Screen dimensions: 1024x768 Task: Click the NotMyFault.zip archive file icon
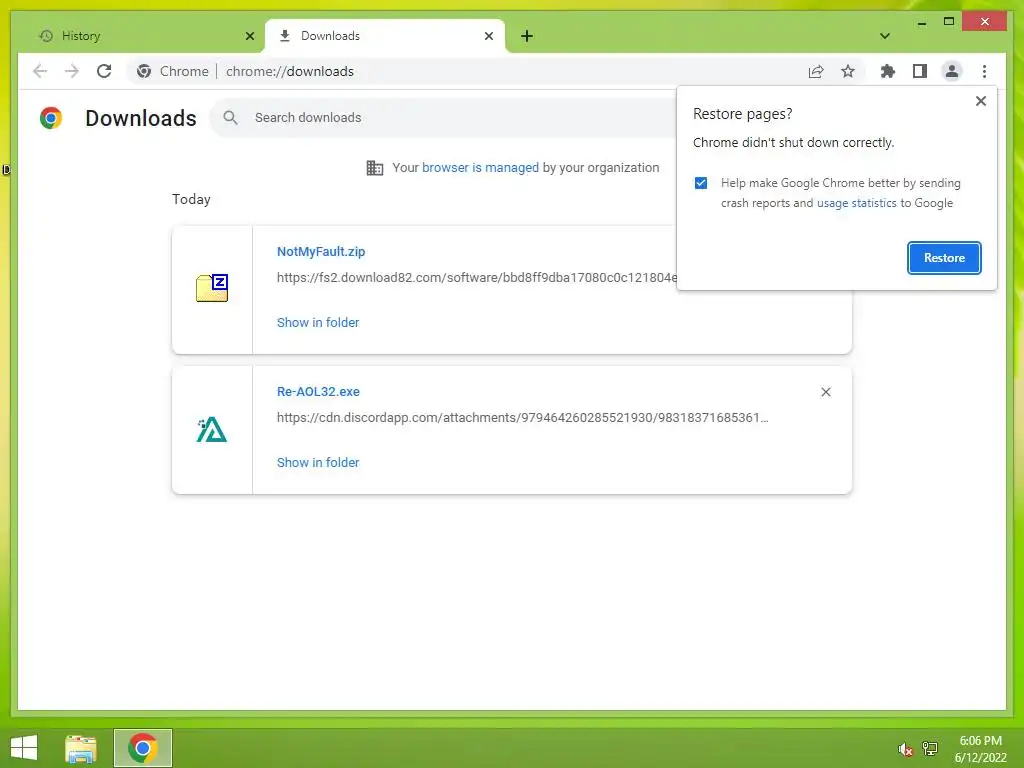pyautogui.click(x=212, y=288)
